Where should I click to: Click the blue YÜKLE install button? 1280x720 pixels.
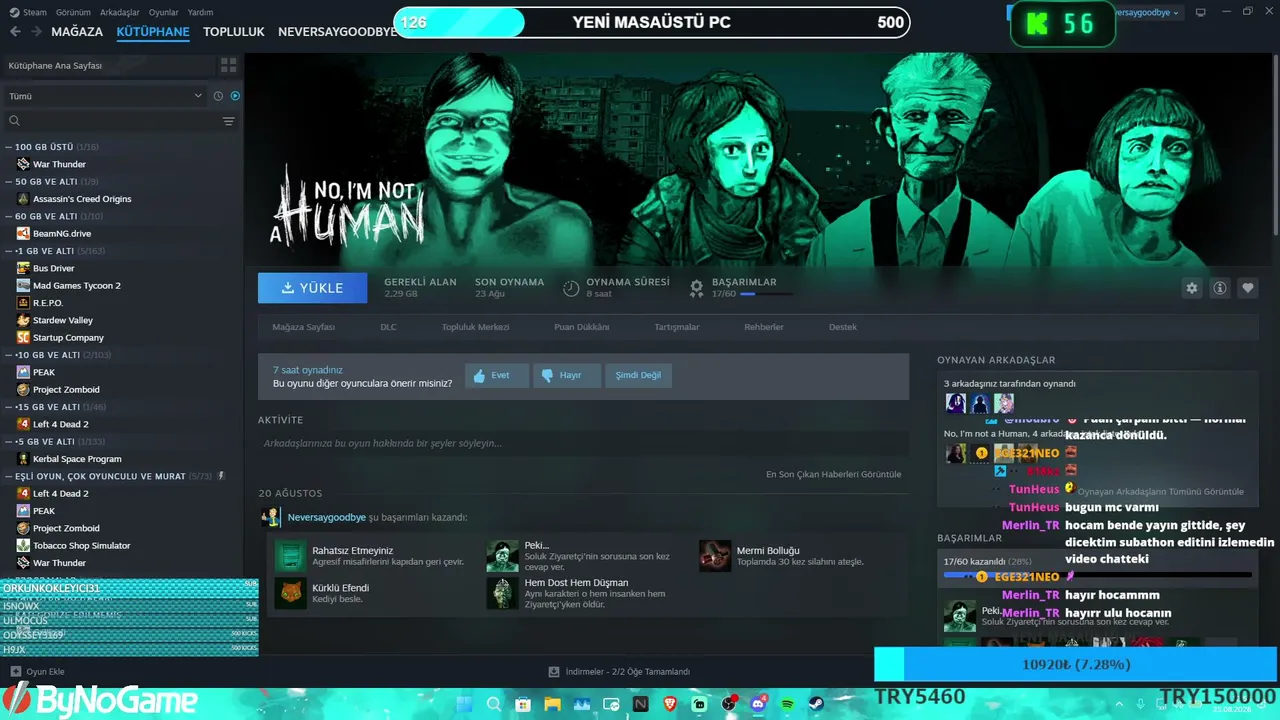coord(313,288)
